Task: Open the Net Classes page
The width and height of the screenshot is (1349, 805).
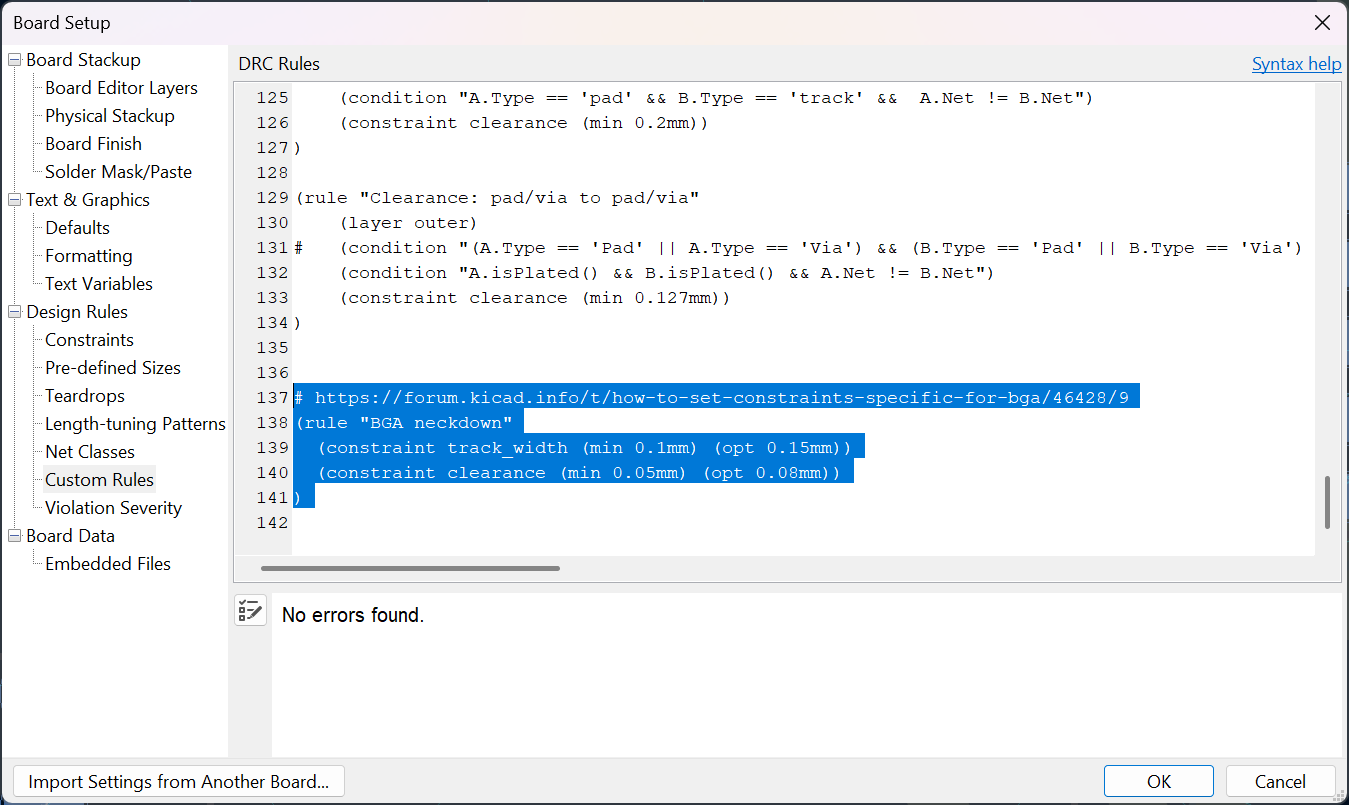Action: click(x=89, y=452)
